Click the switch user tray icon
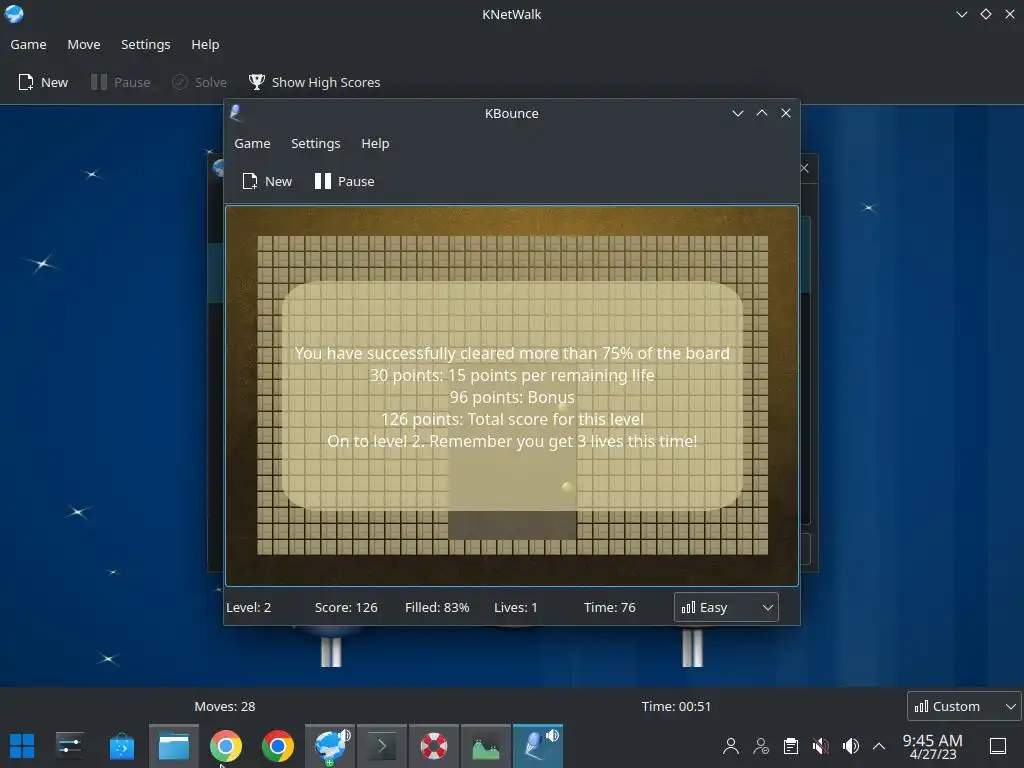Screen dimensions: 1024x768 tap(761, 746)
